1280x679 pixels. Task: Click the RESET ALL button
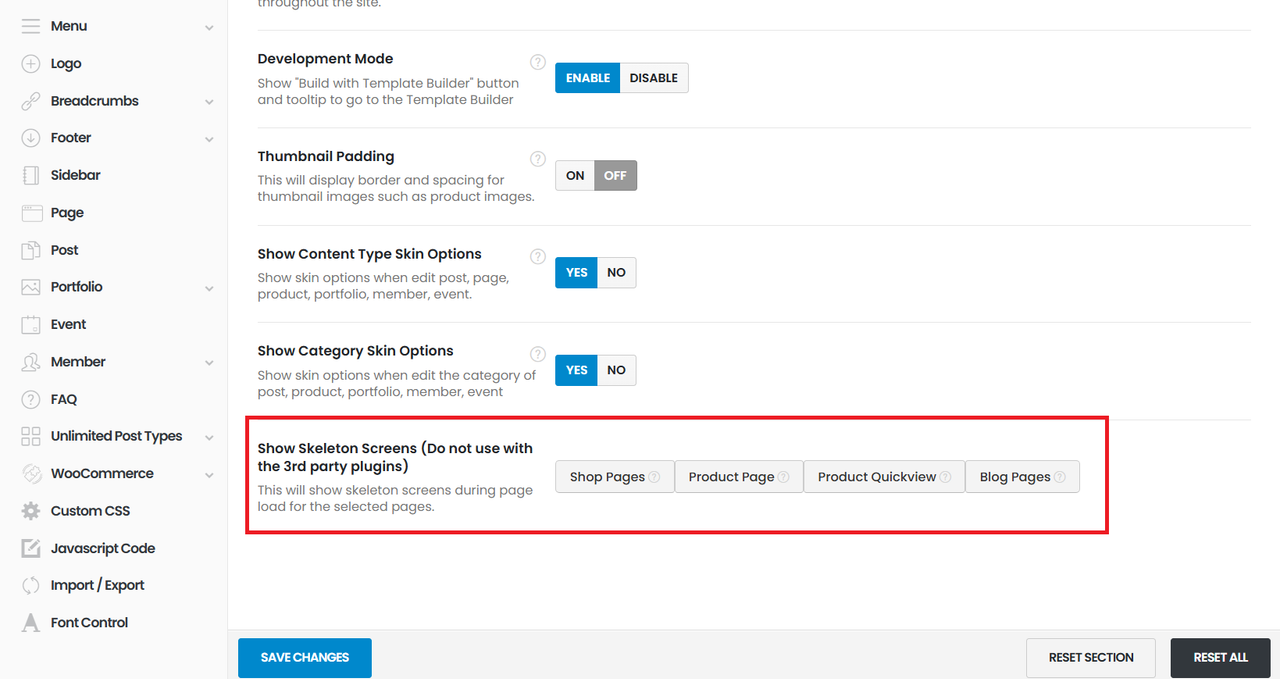coord(1221,658)
